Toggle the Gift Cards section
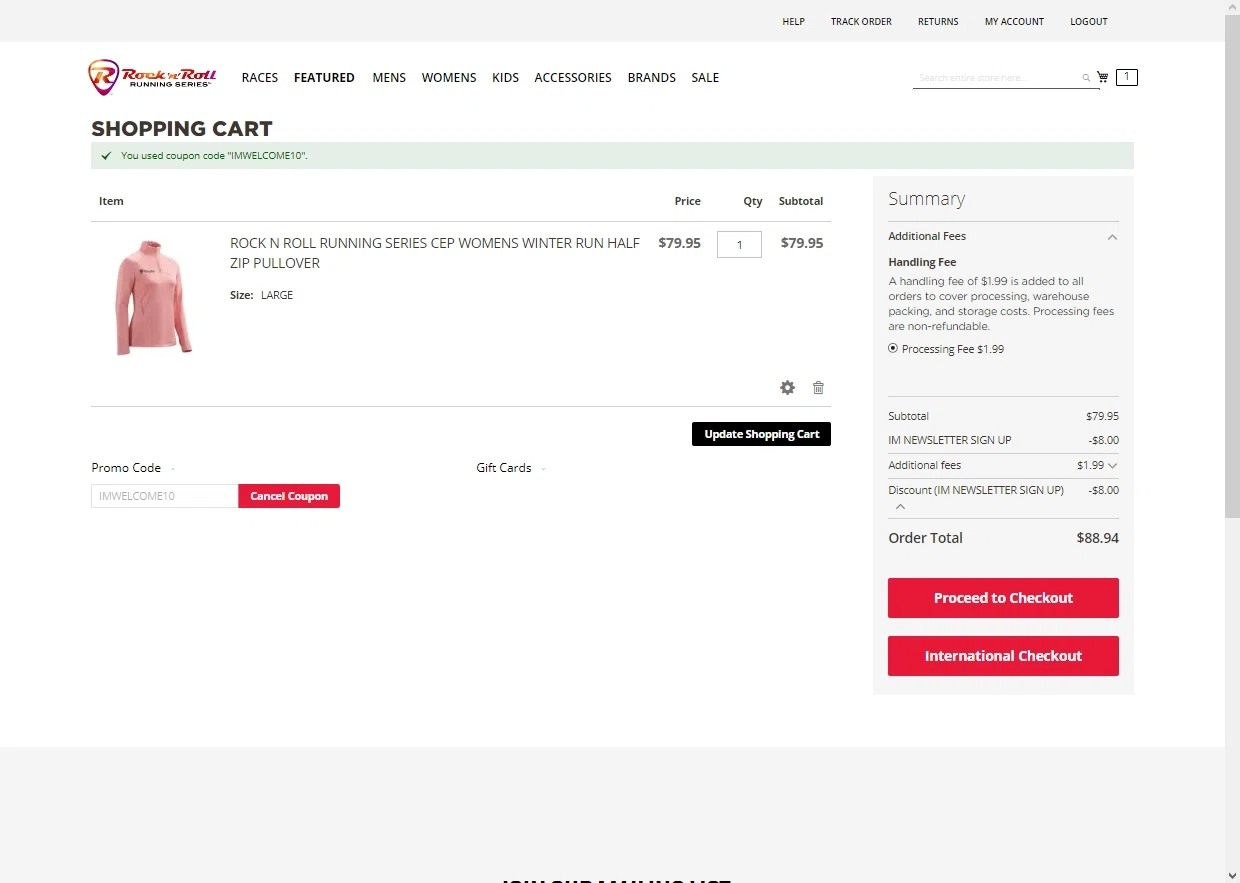1240x883 pixels. pos(511,468)
